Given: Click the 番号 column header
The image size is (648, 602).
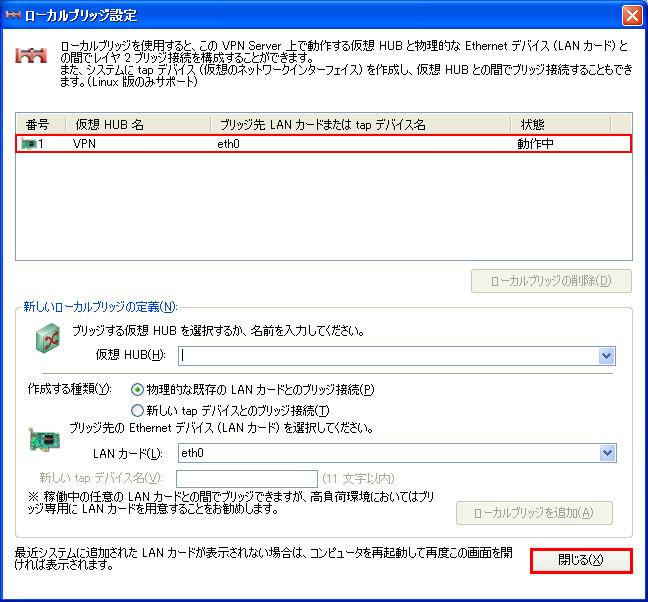Looking at the screenshot, I should [x=40, y=124].
